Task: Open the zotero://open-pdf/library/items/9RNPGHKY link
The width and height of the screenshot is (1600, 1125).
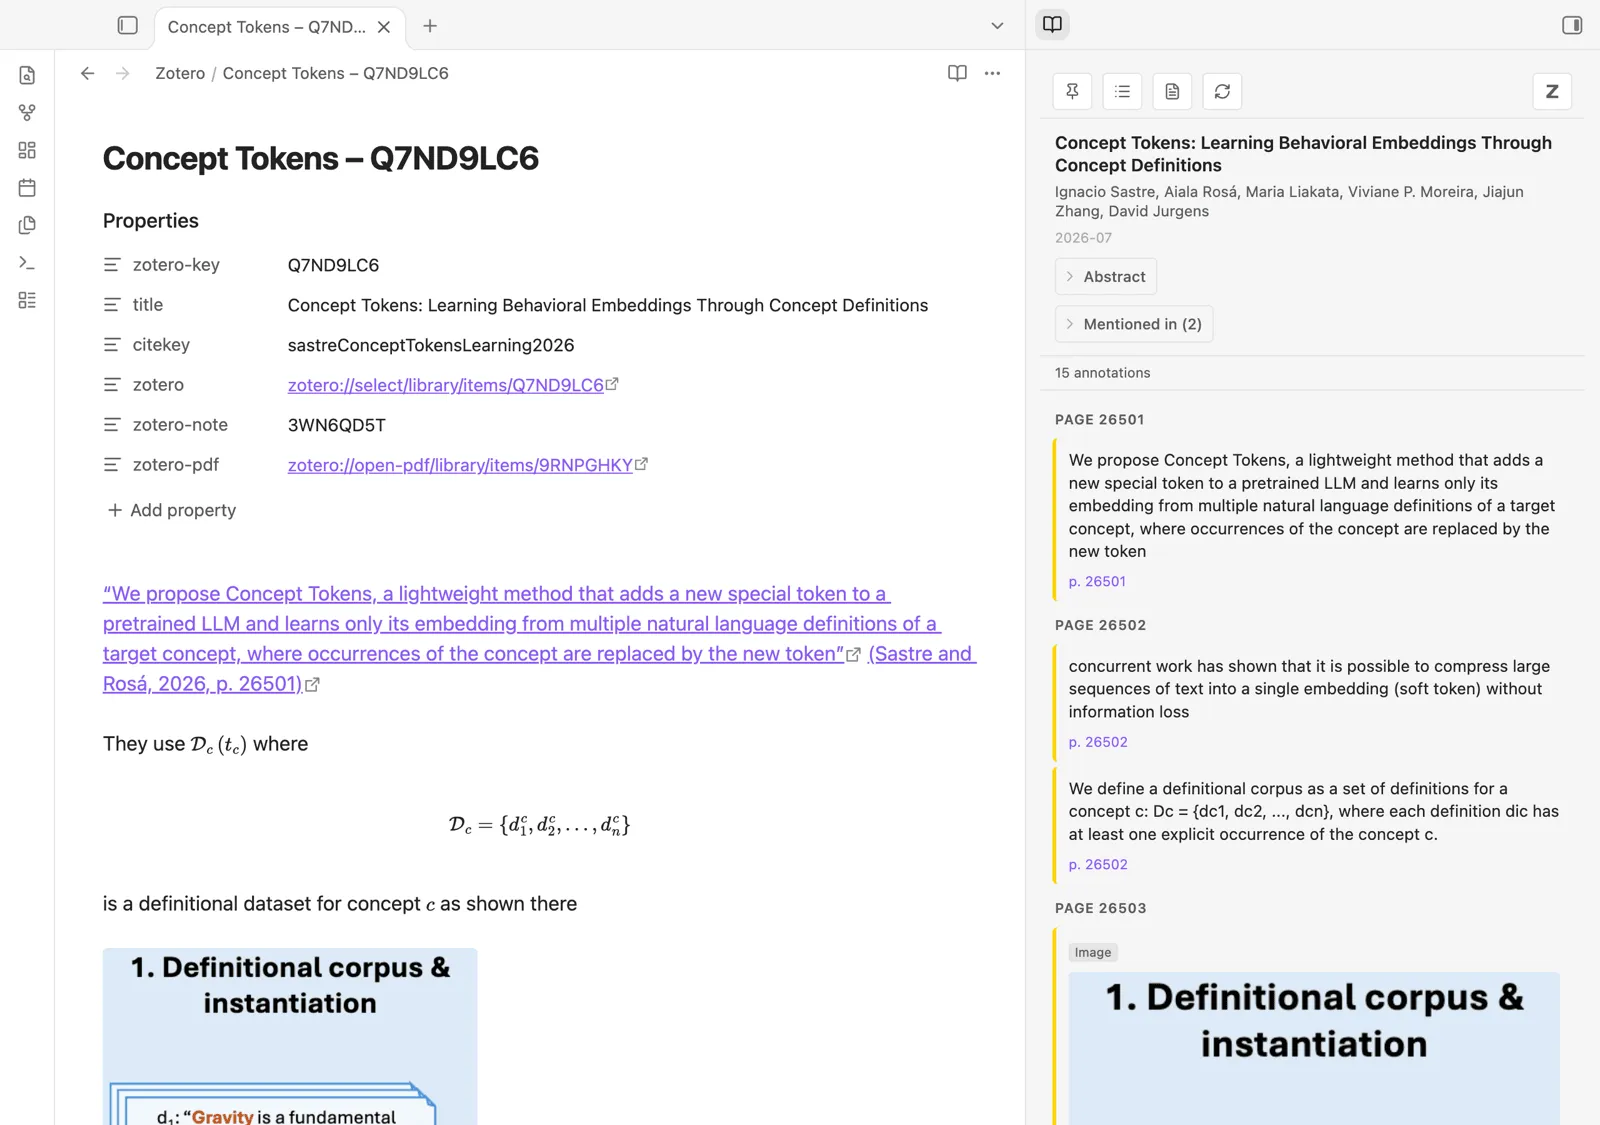Action: click(460, 465)
